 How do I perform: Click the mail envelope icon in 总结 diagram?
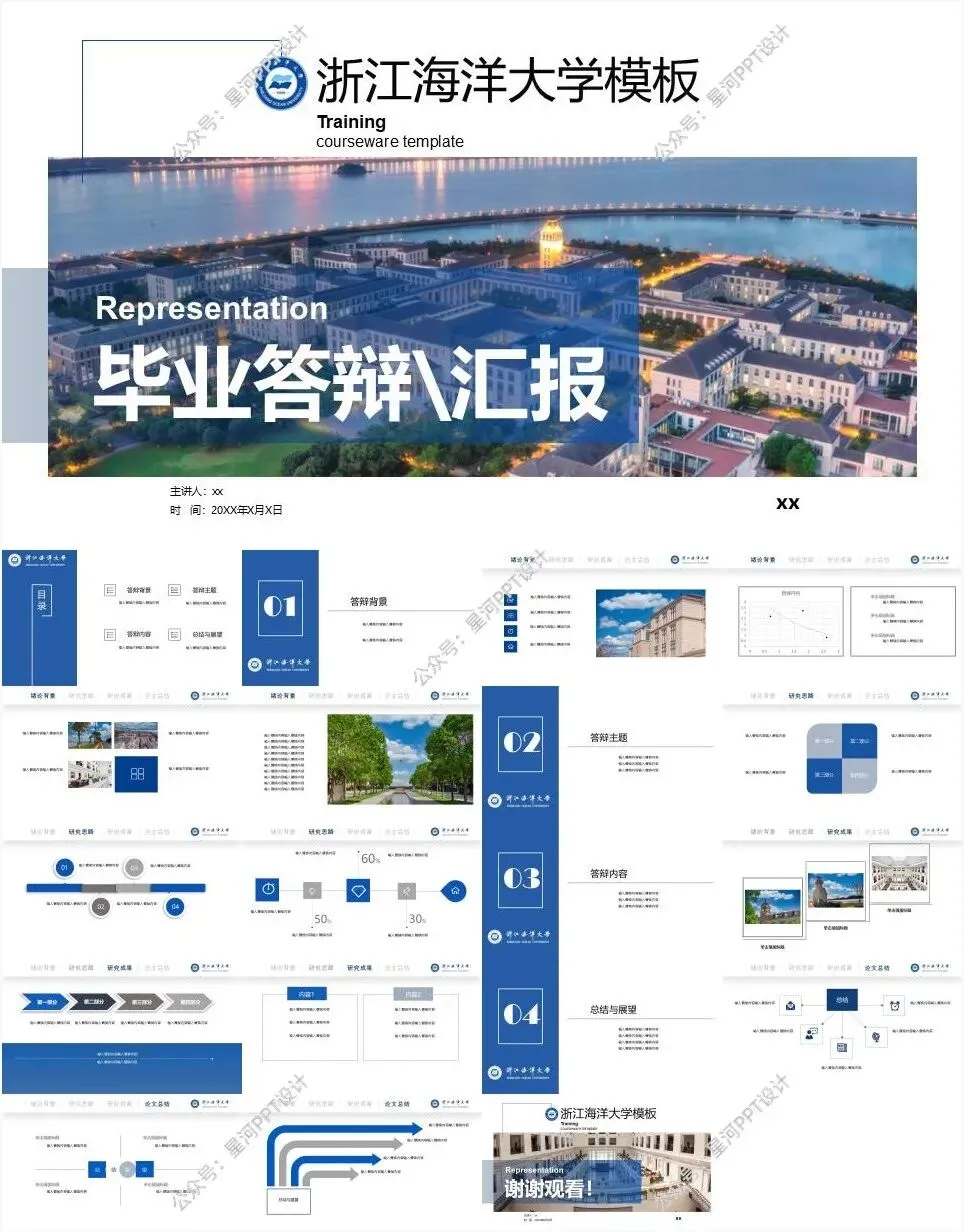tap(790, 1005)
